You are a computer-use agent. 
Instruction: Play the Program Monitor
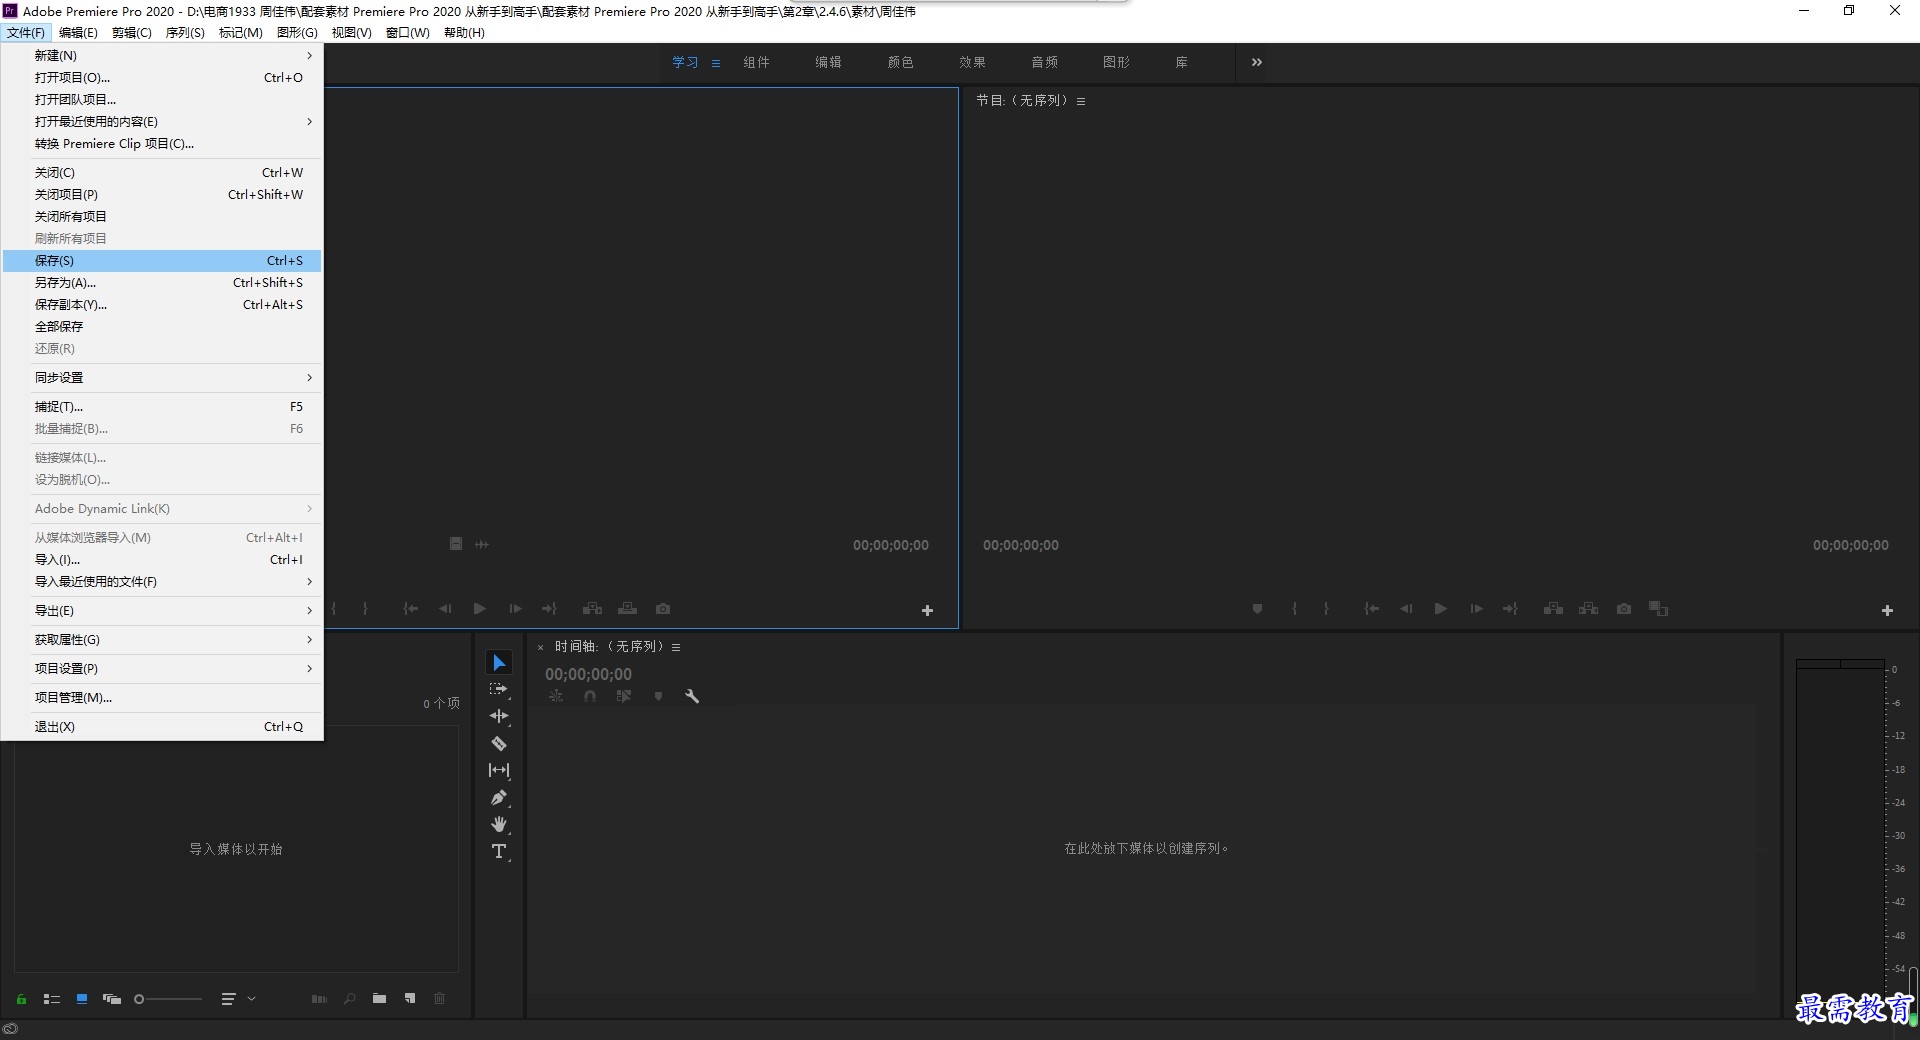point(1440,608)
